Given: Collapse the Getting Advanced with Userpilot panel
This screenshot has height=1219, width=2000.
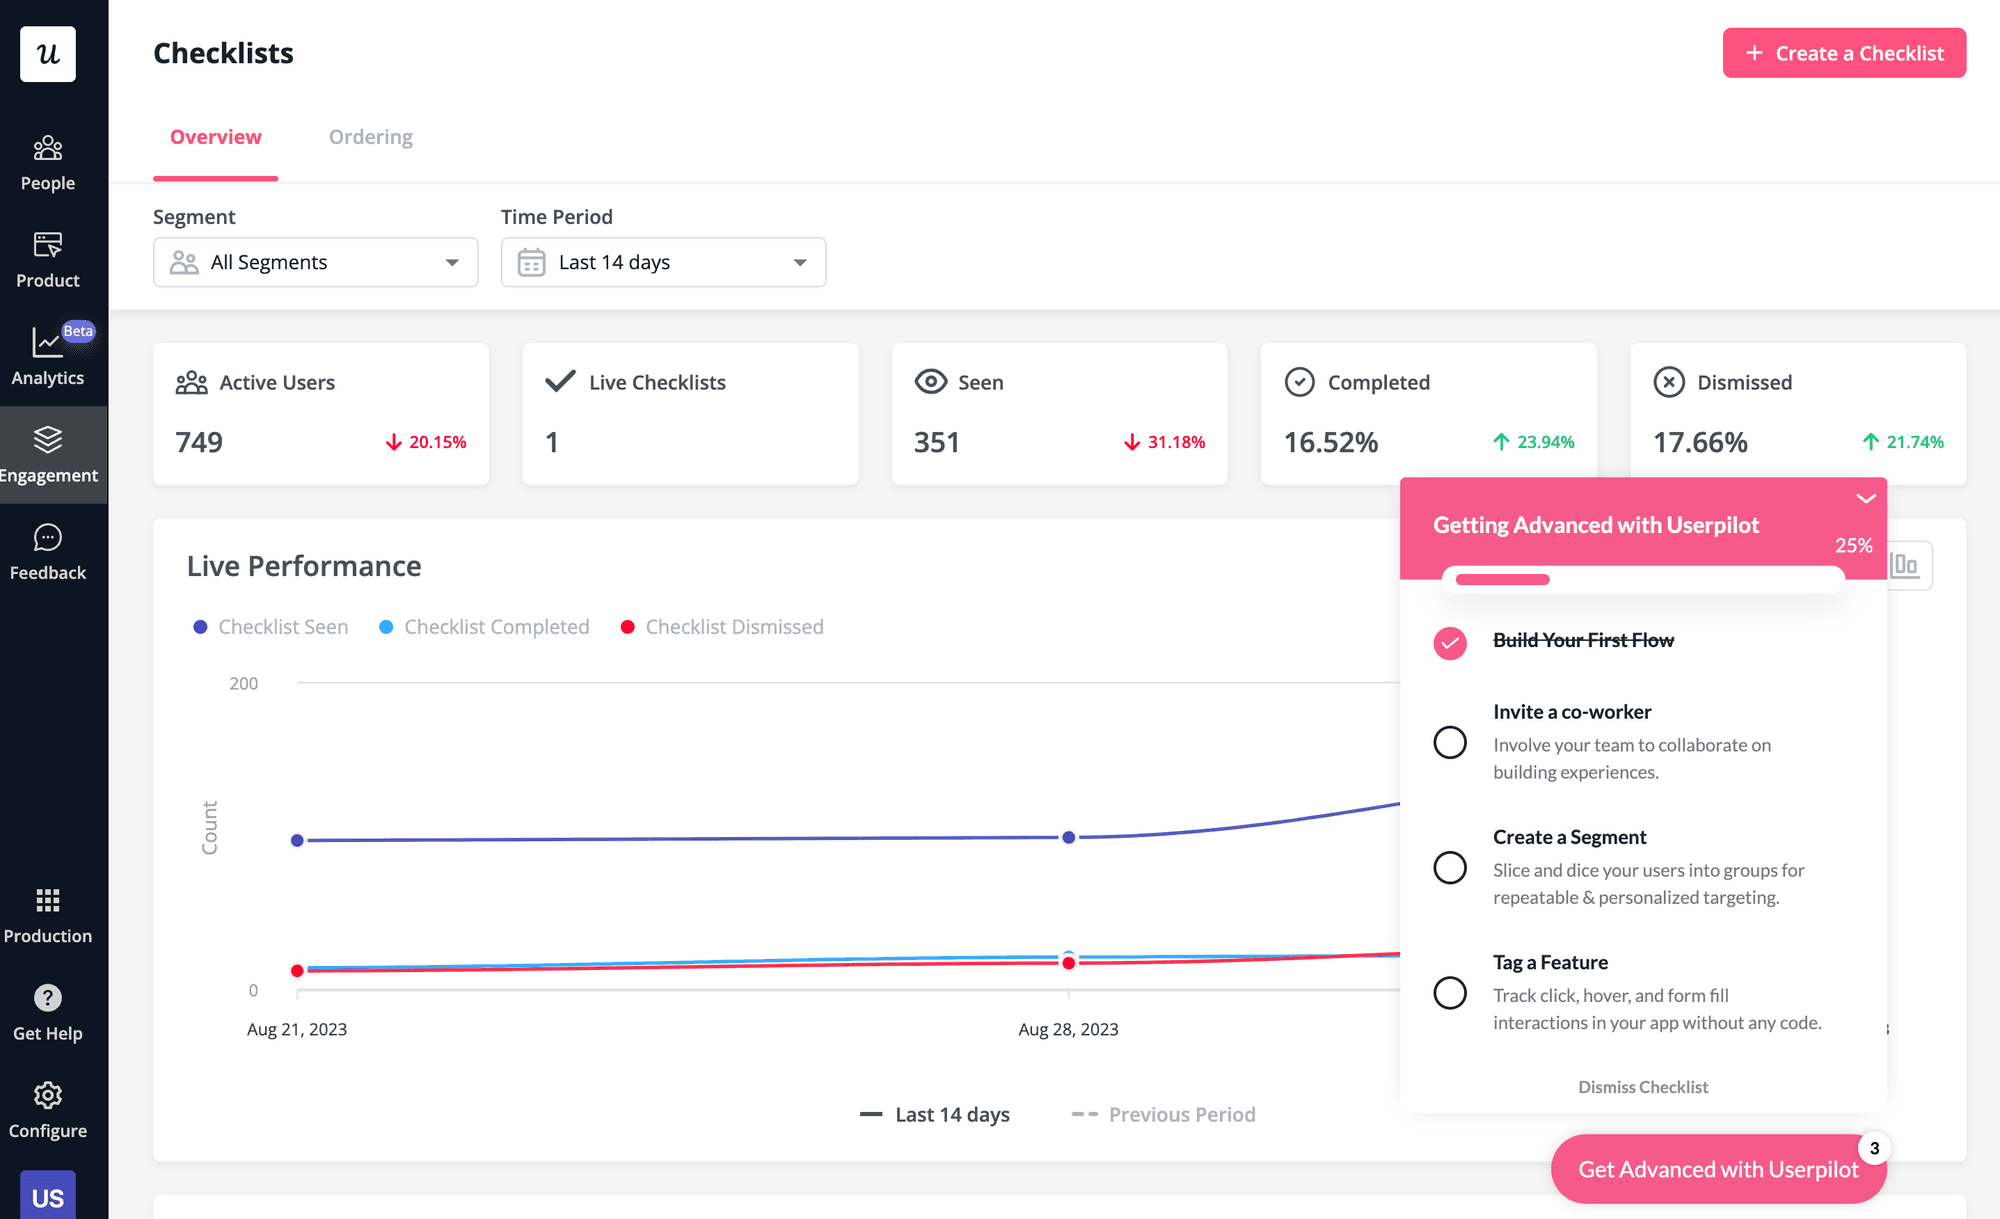Looking at the screenshot, I should pyautogui.click(x=1864, y=499).
